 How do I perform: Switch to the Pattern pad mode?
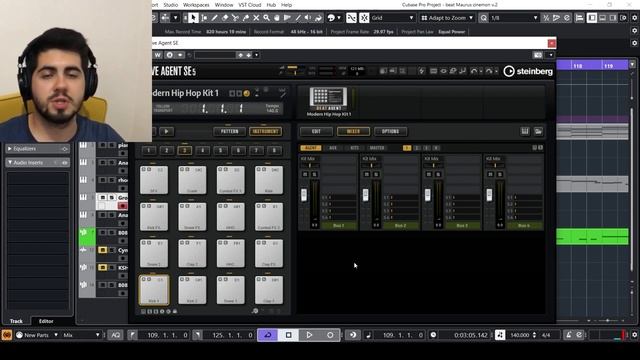click(229, 131)
